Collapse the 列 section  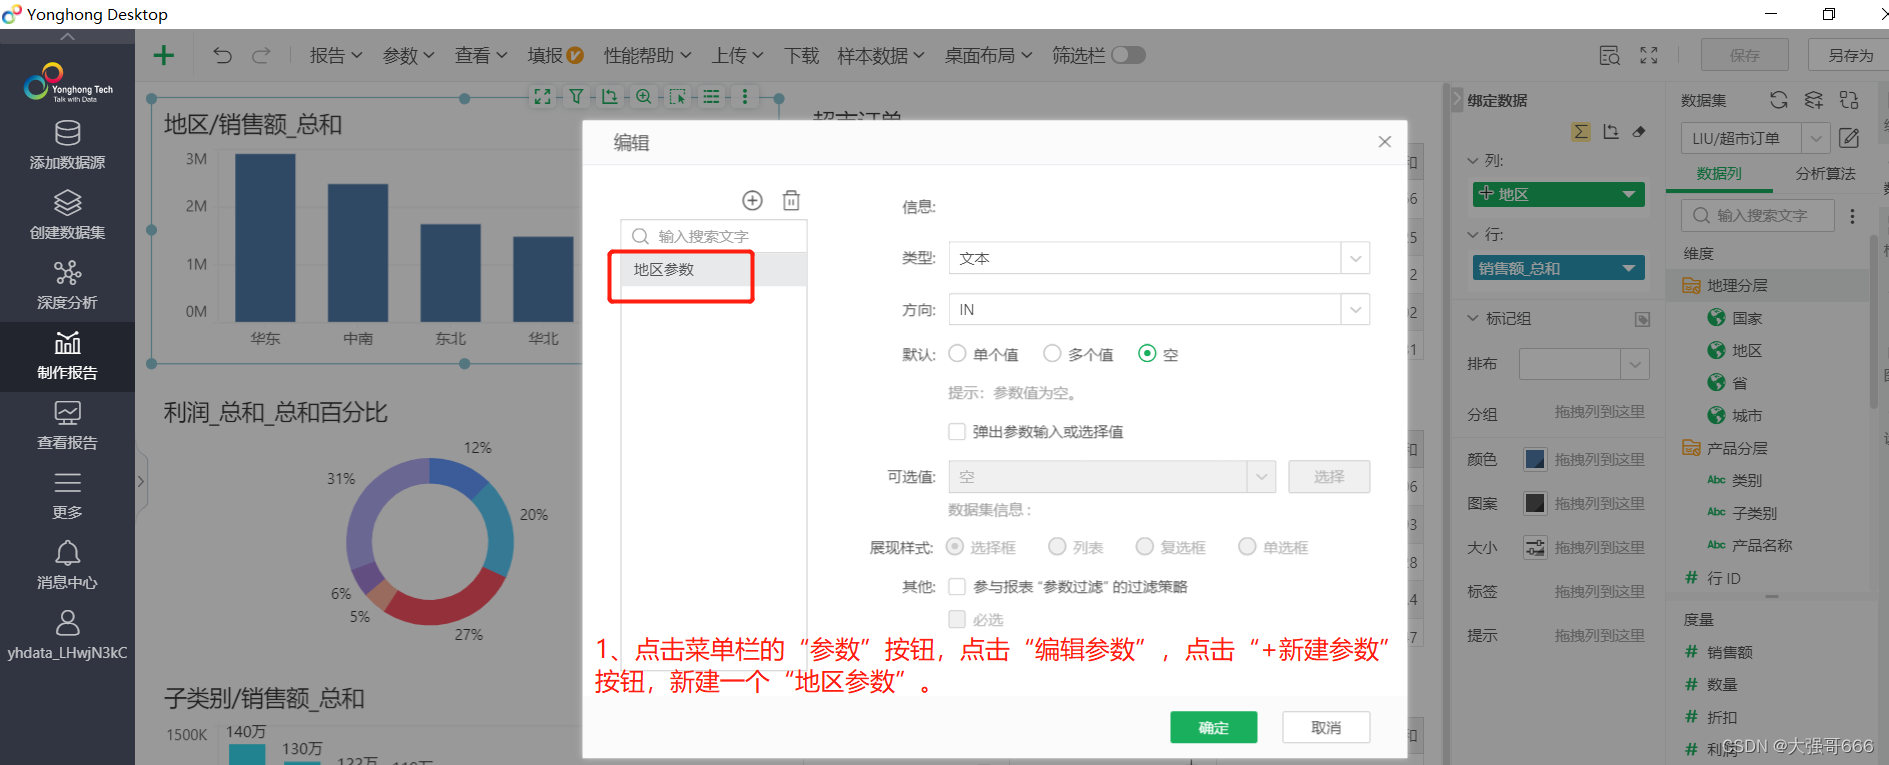1473,160
